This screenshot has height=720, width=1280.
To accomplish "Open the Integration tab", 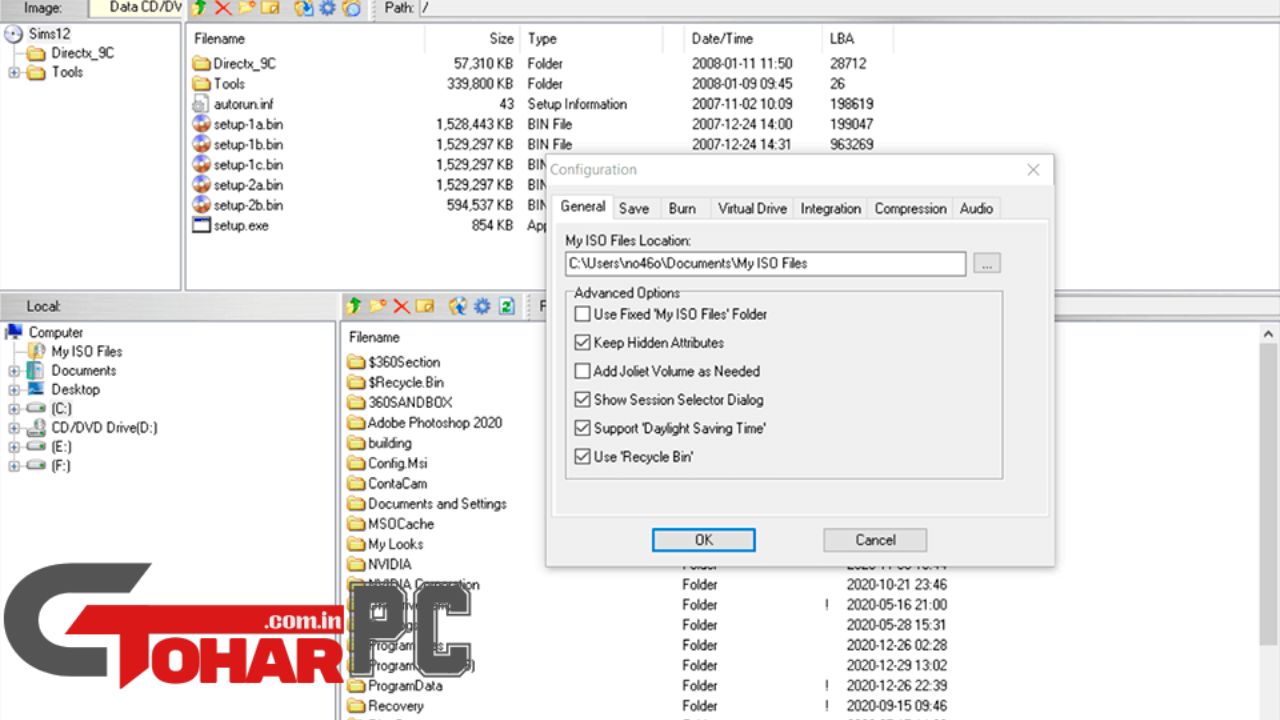I will pos(831,208).
